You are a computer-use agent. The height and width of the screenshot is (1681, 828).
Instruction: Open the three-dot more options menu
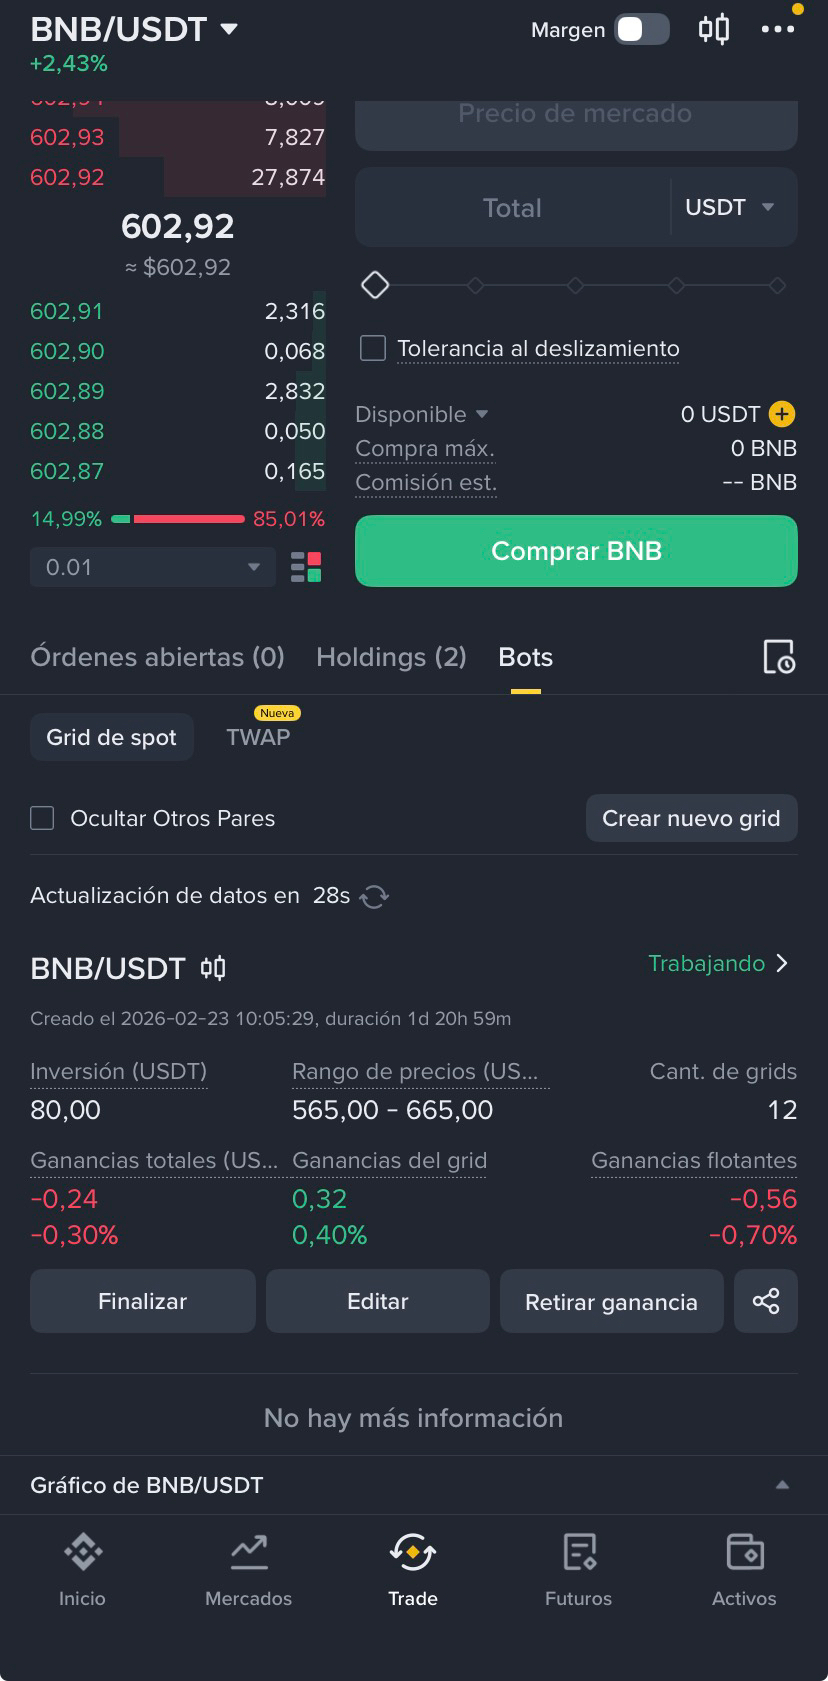[778, 29]
